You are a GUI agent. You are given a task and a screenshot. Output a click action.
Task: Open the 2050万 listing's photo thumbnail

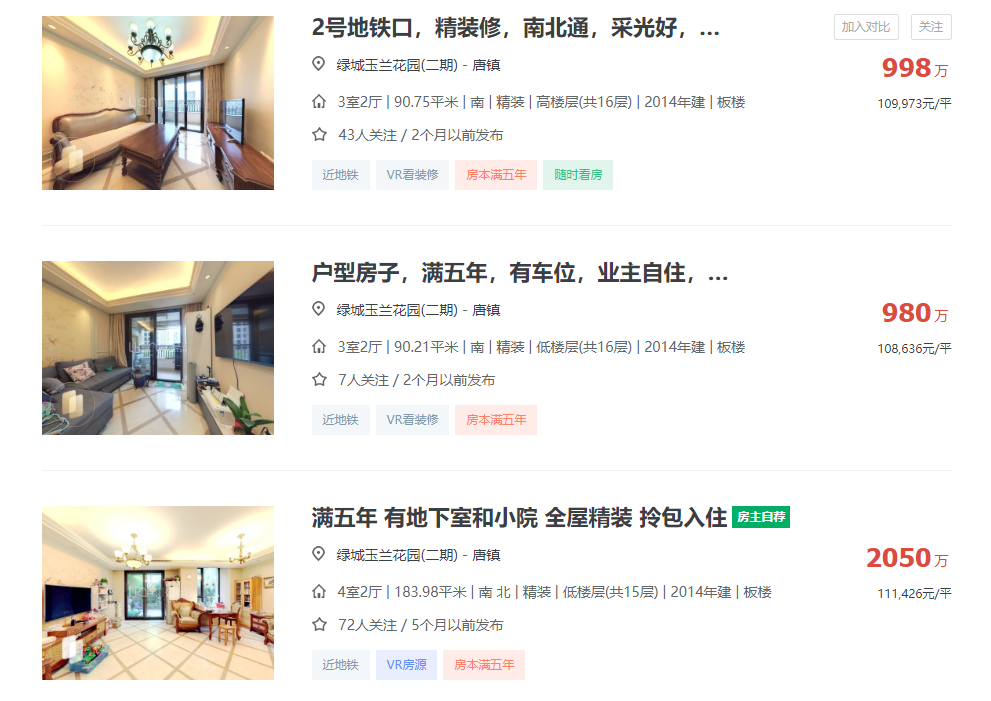point(158,593)
